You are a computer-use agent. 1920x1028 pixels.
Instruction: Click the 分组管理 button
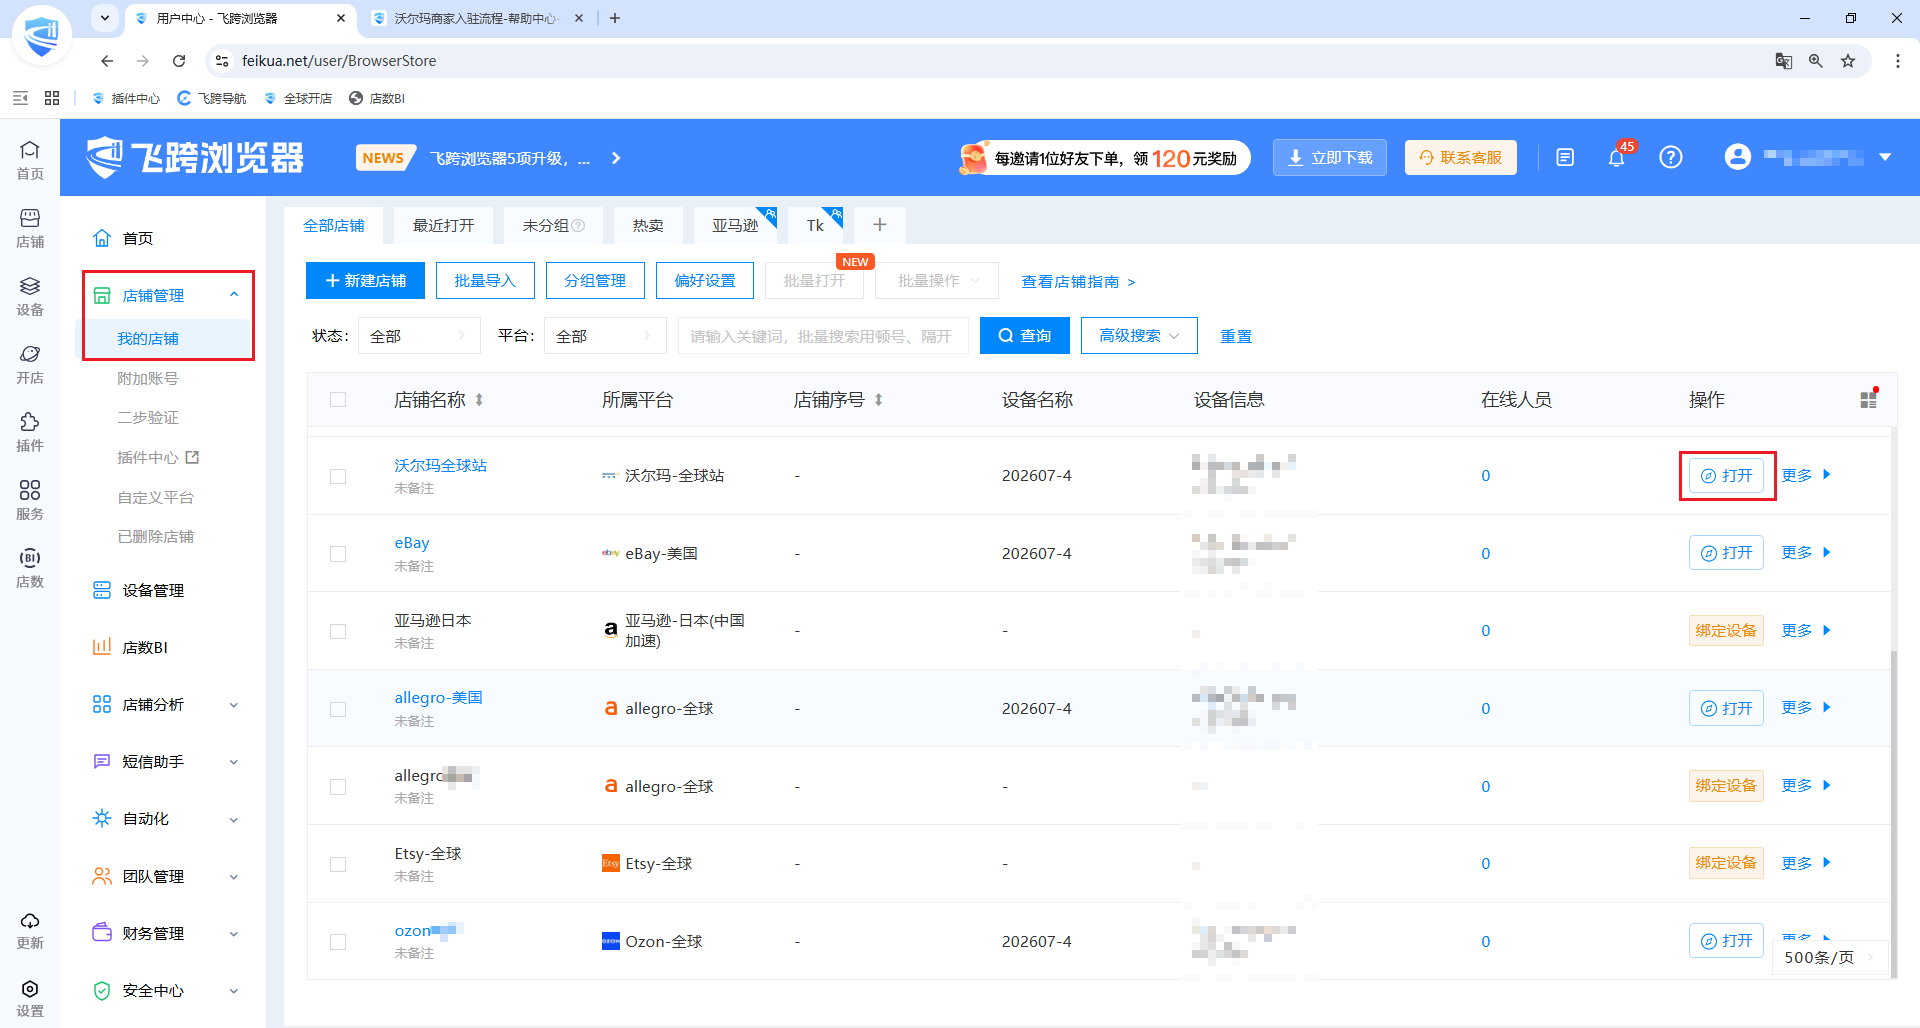(595, 281)
